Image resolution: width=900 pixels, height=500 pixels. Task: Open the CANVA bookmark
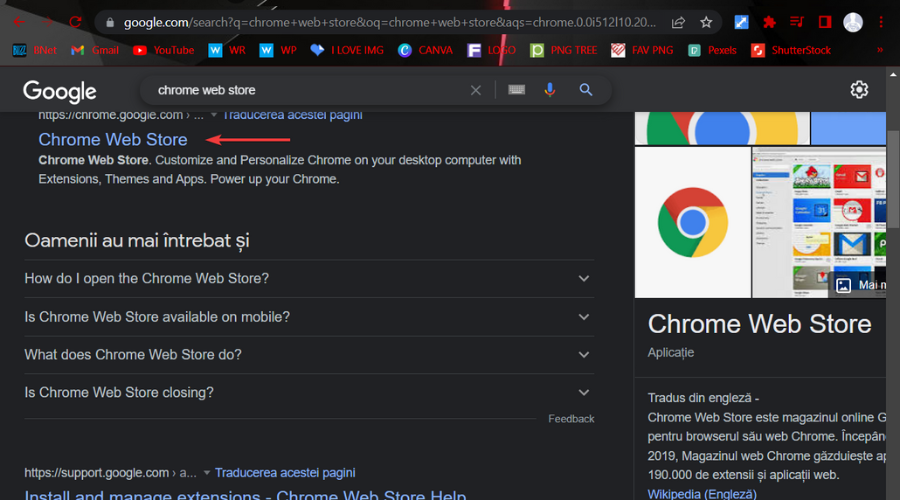(425, 51)
